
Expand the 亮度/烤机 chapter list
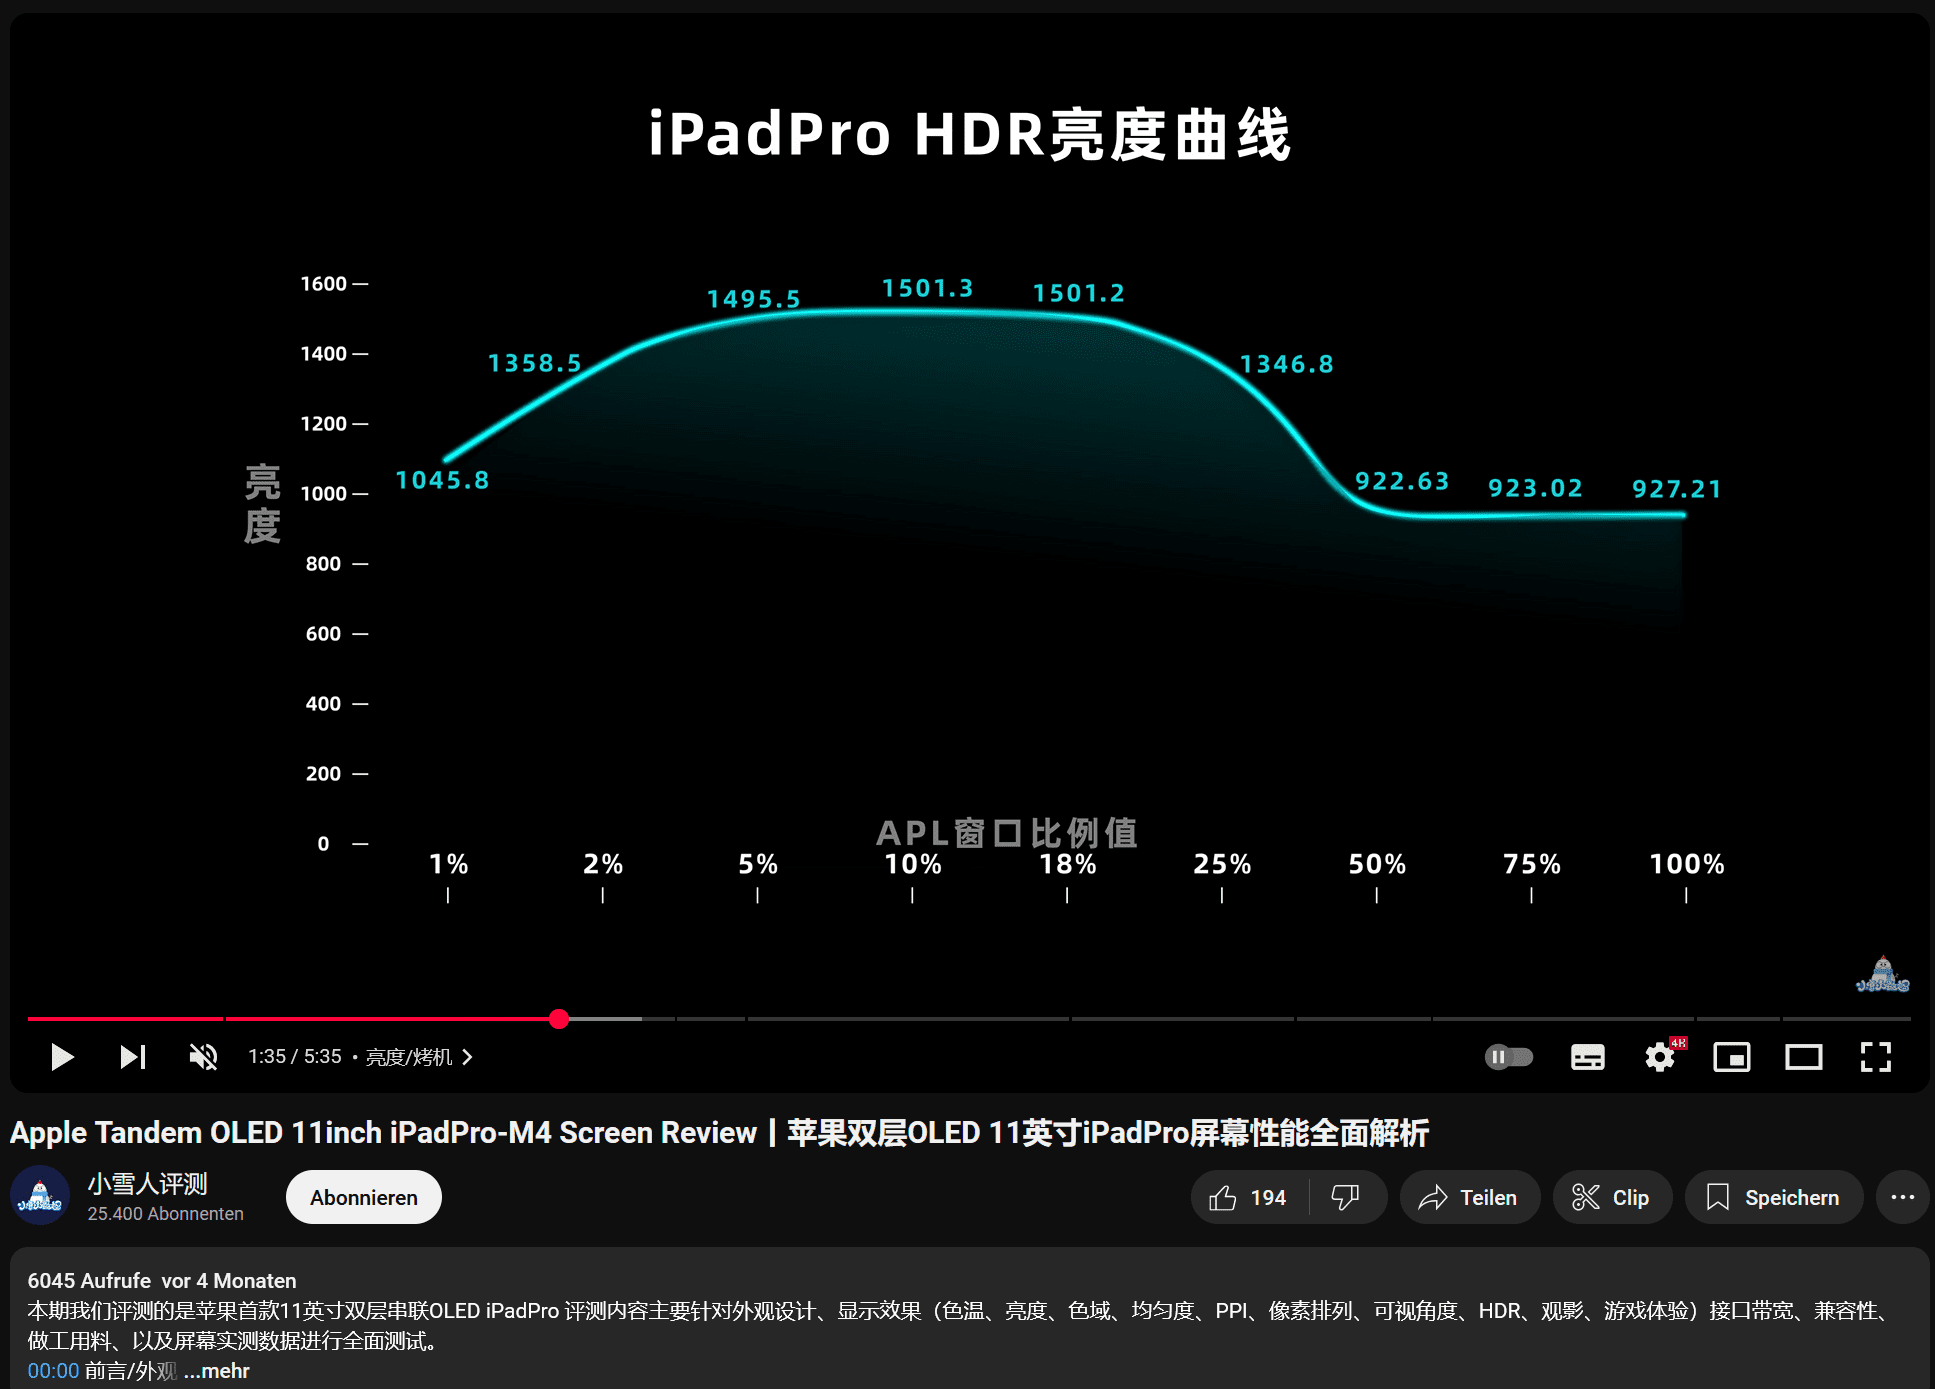click(419, 1057)
